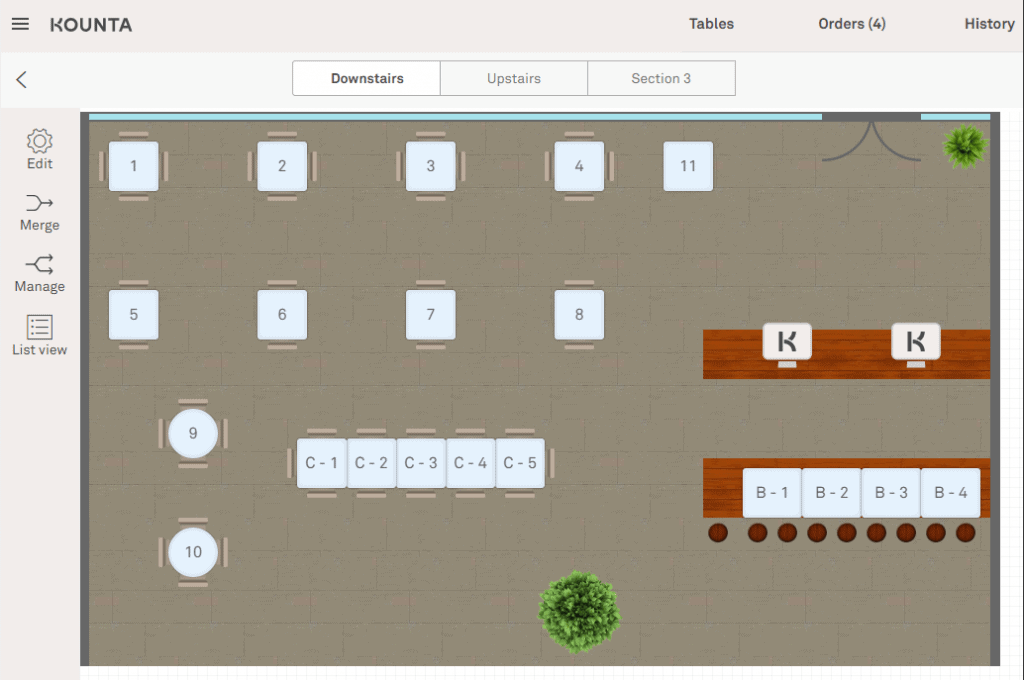1024x680 pixels.
Task: Open the Tables page
Action: pyautogui.click(x=711, y=24)
